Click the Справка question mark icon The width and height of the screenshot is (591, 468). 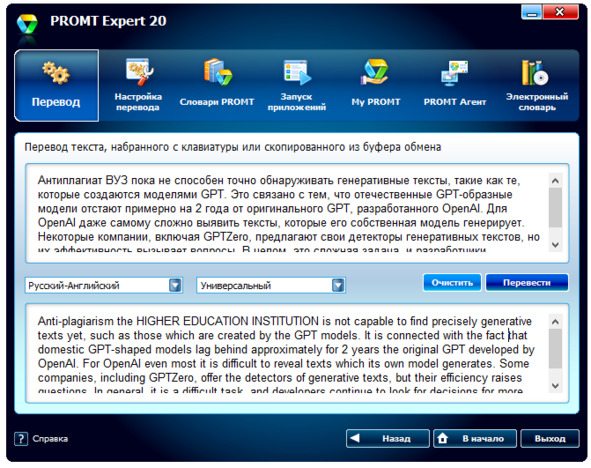21,439
